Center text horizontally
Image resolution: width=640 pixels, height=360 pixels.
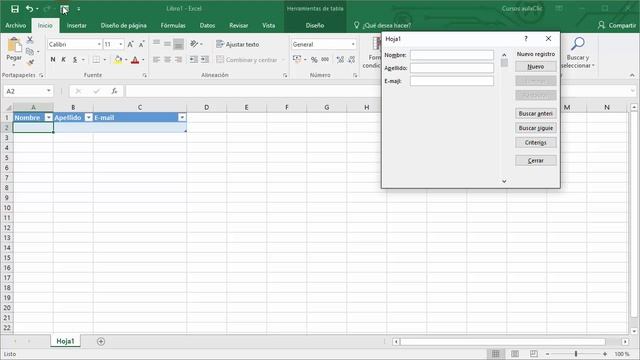[167, 60]
